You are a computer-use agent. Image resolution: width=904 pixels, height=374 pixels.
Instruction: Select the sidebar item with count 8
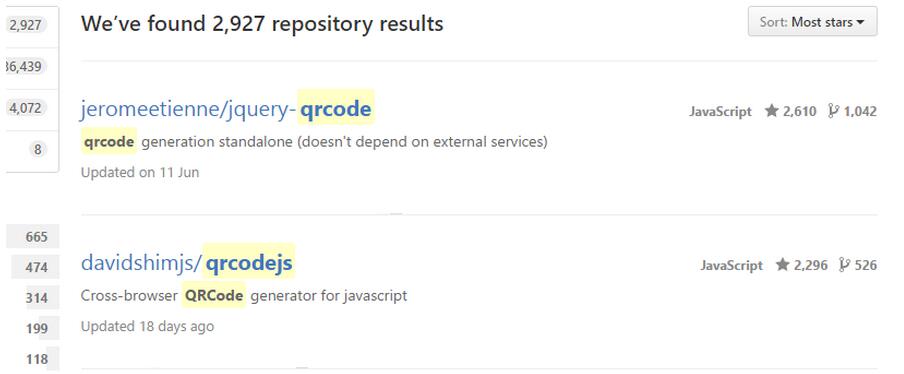tap(37, 150)
